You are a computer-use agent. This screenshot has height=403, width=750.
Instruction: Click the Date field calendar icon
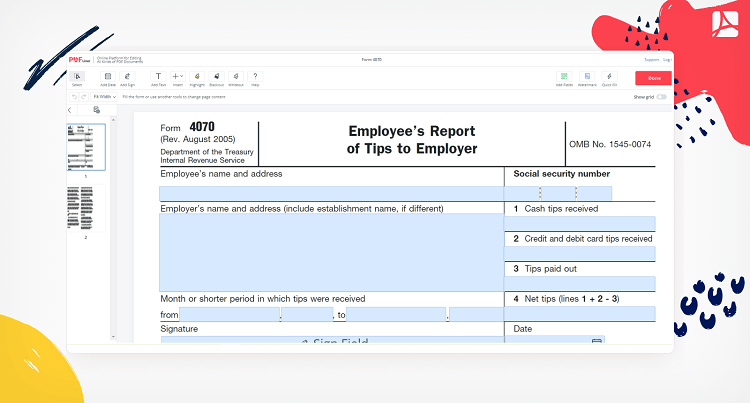[x=596, y=340]
